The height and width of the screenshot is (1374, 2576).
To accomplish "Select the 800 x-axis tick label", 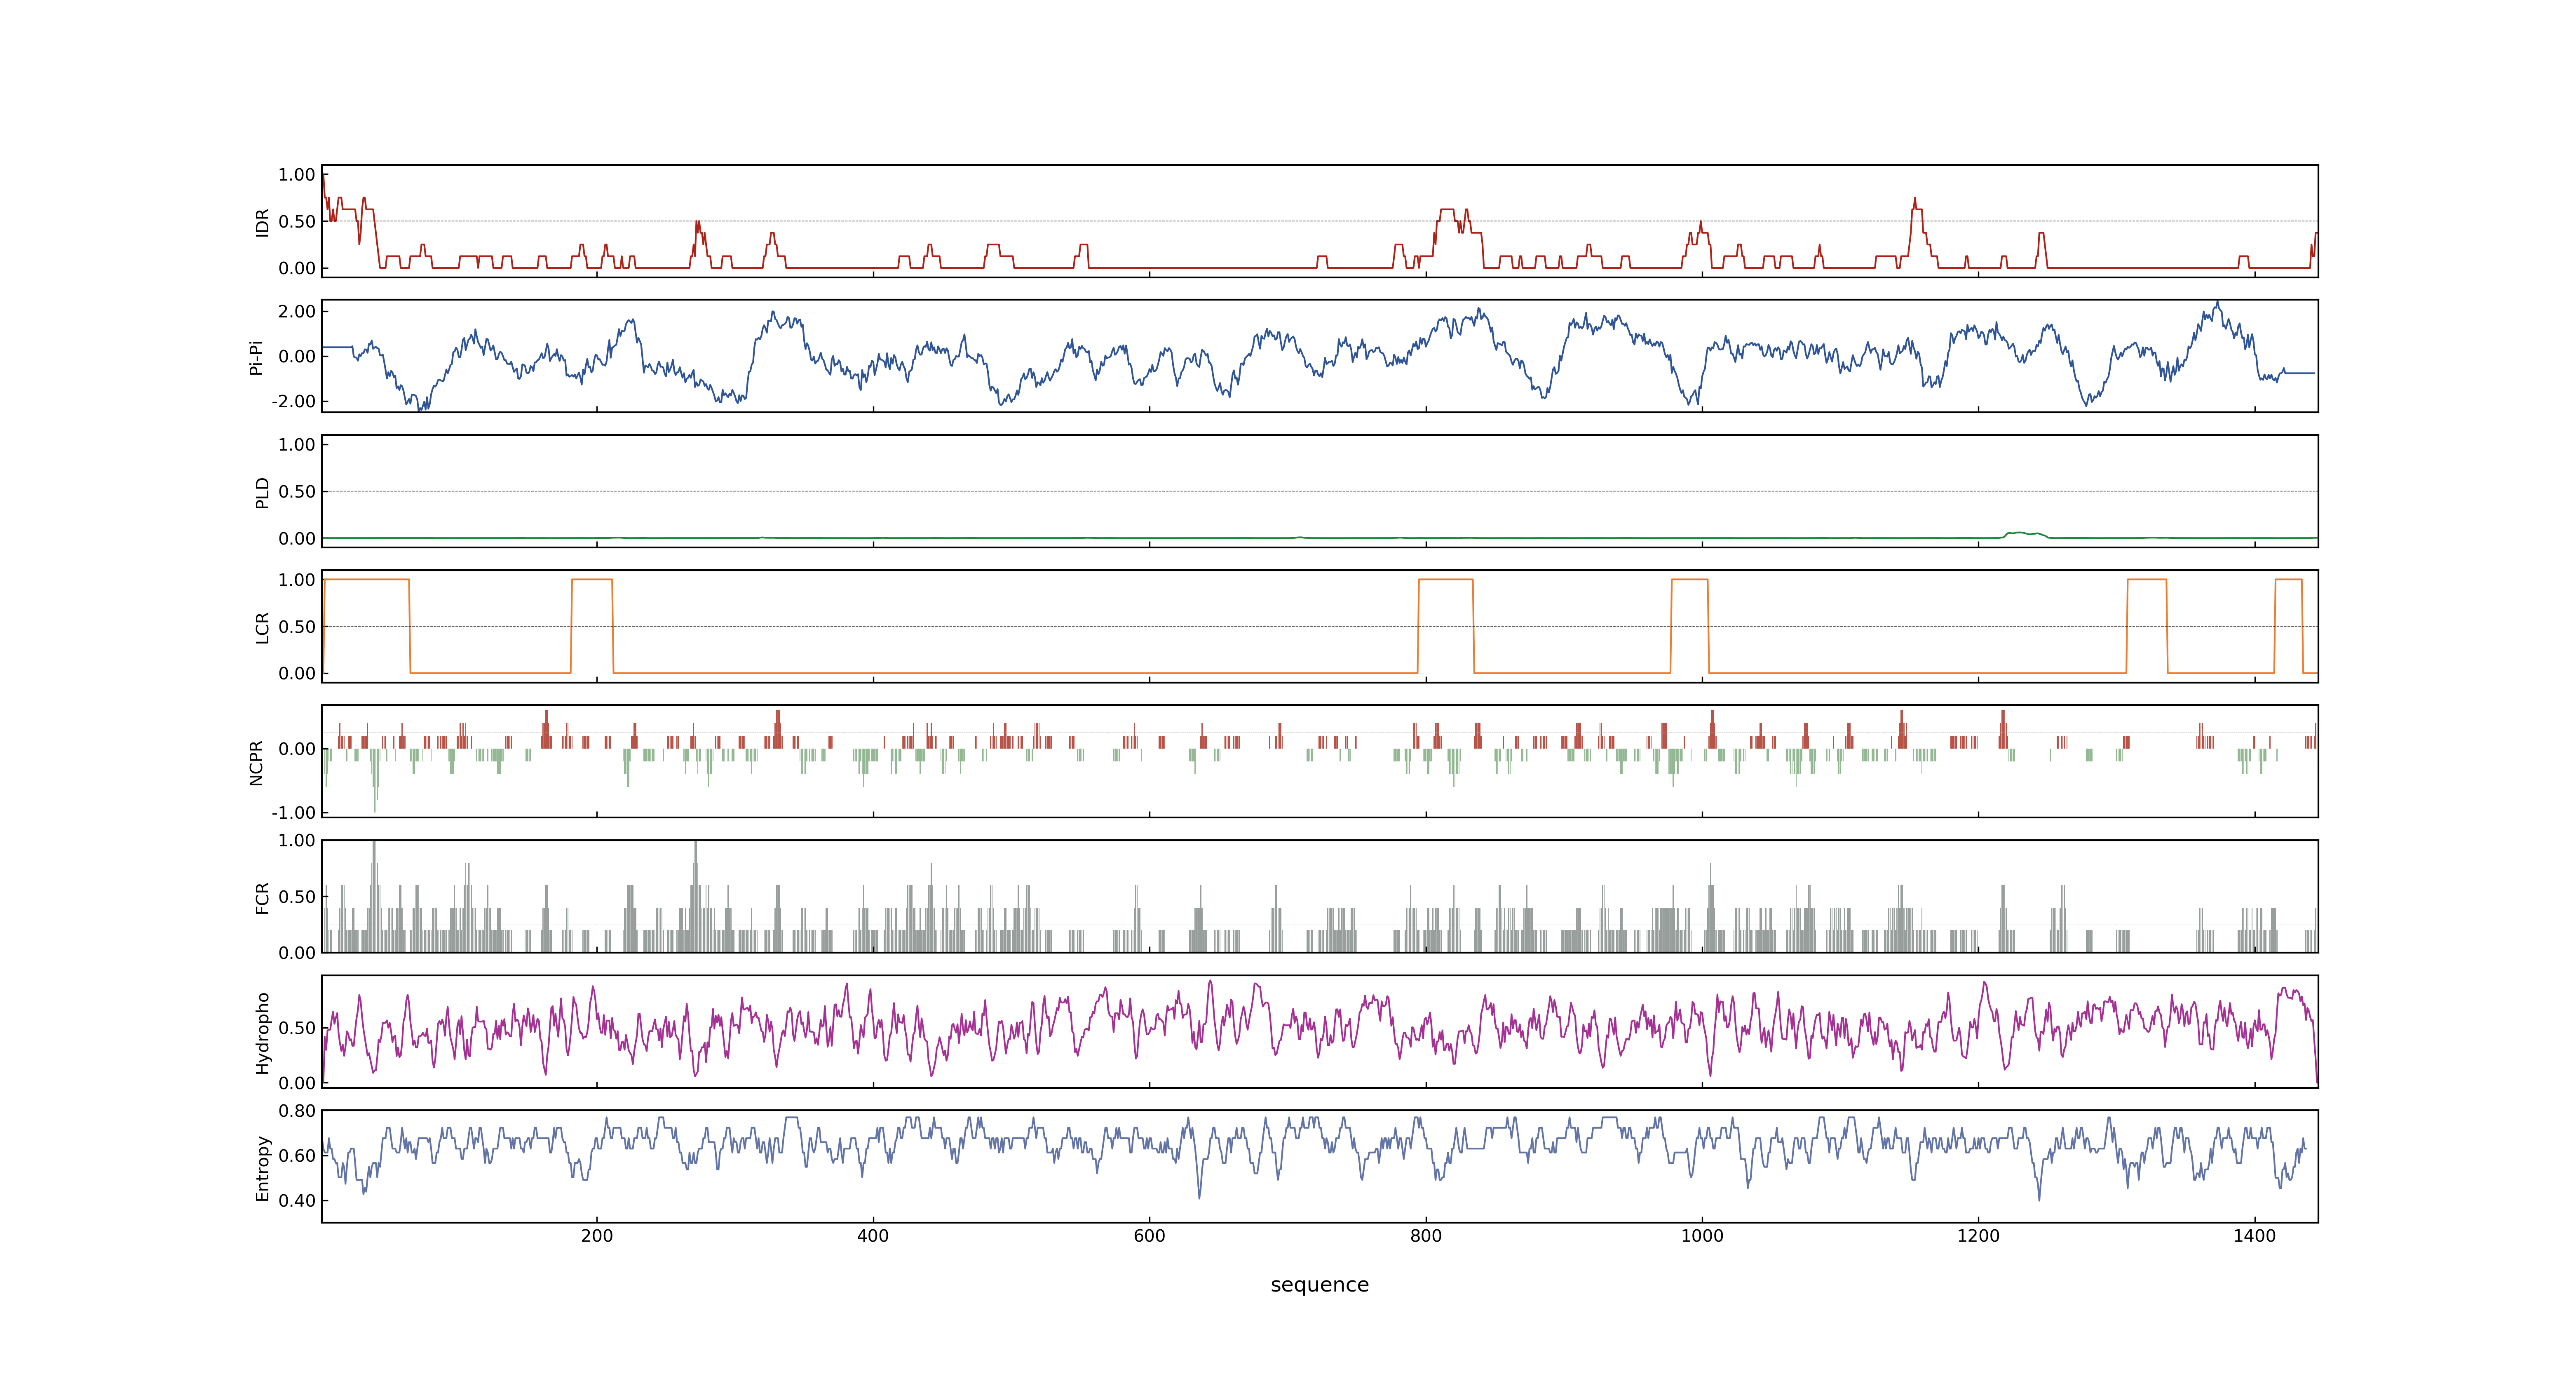I will point(1426,1236).
